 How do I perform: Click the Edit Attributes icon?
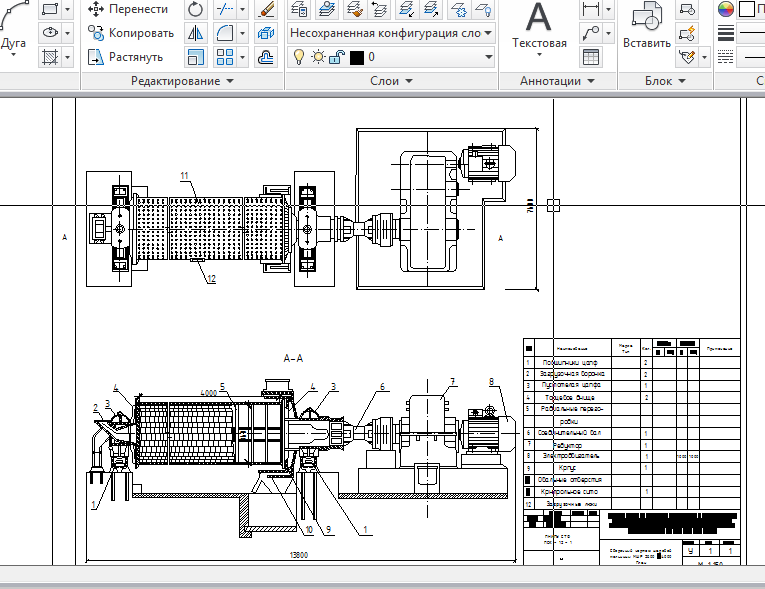tap(687, 57)
